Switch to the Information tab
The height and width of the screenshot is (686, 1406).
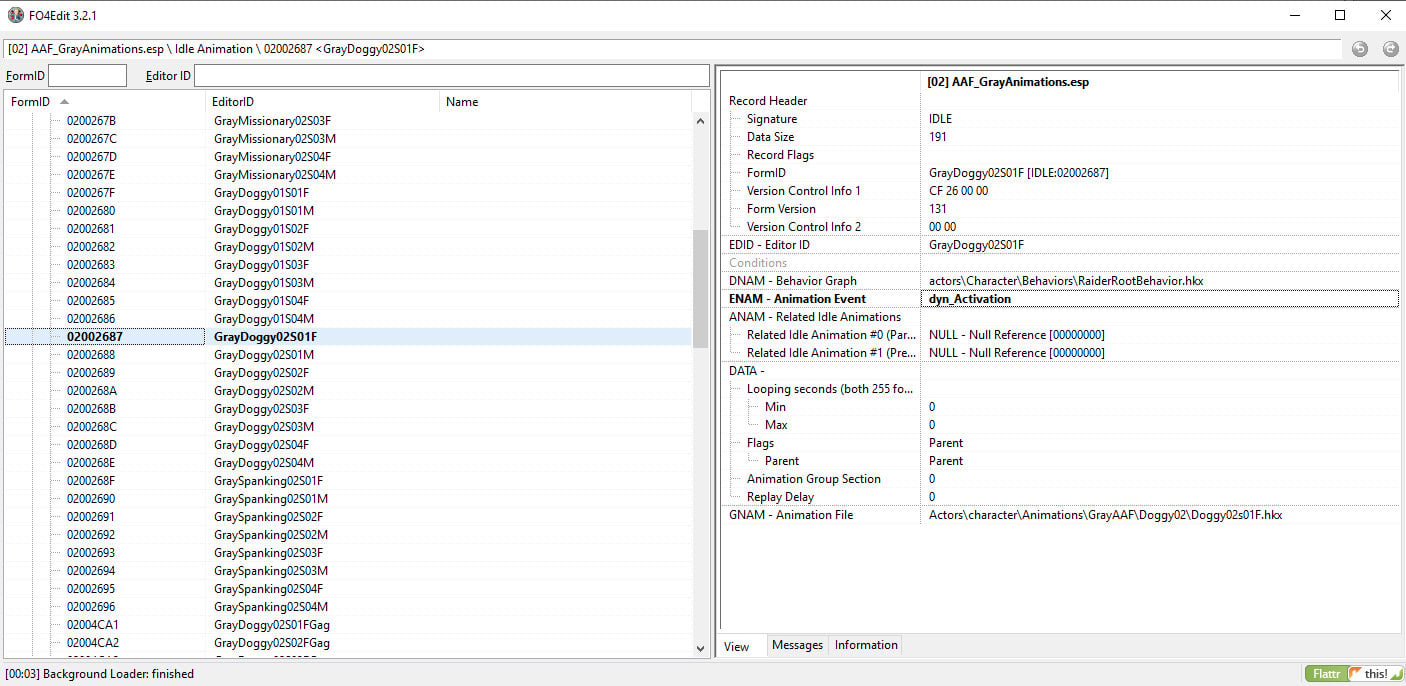point(866,645)
